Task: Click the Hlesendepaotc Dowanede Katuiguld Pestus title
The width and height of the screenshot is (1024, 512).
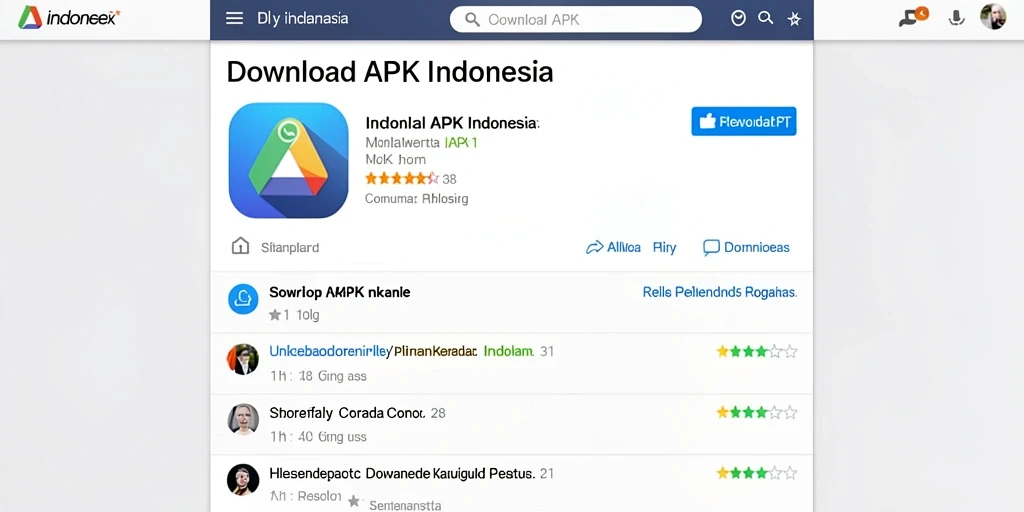Action: pyautogui.click(x=402, y=473)
